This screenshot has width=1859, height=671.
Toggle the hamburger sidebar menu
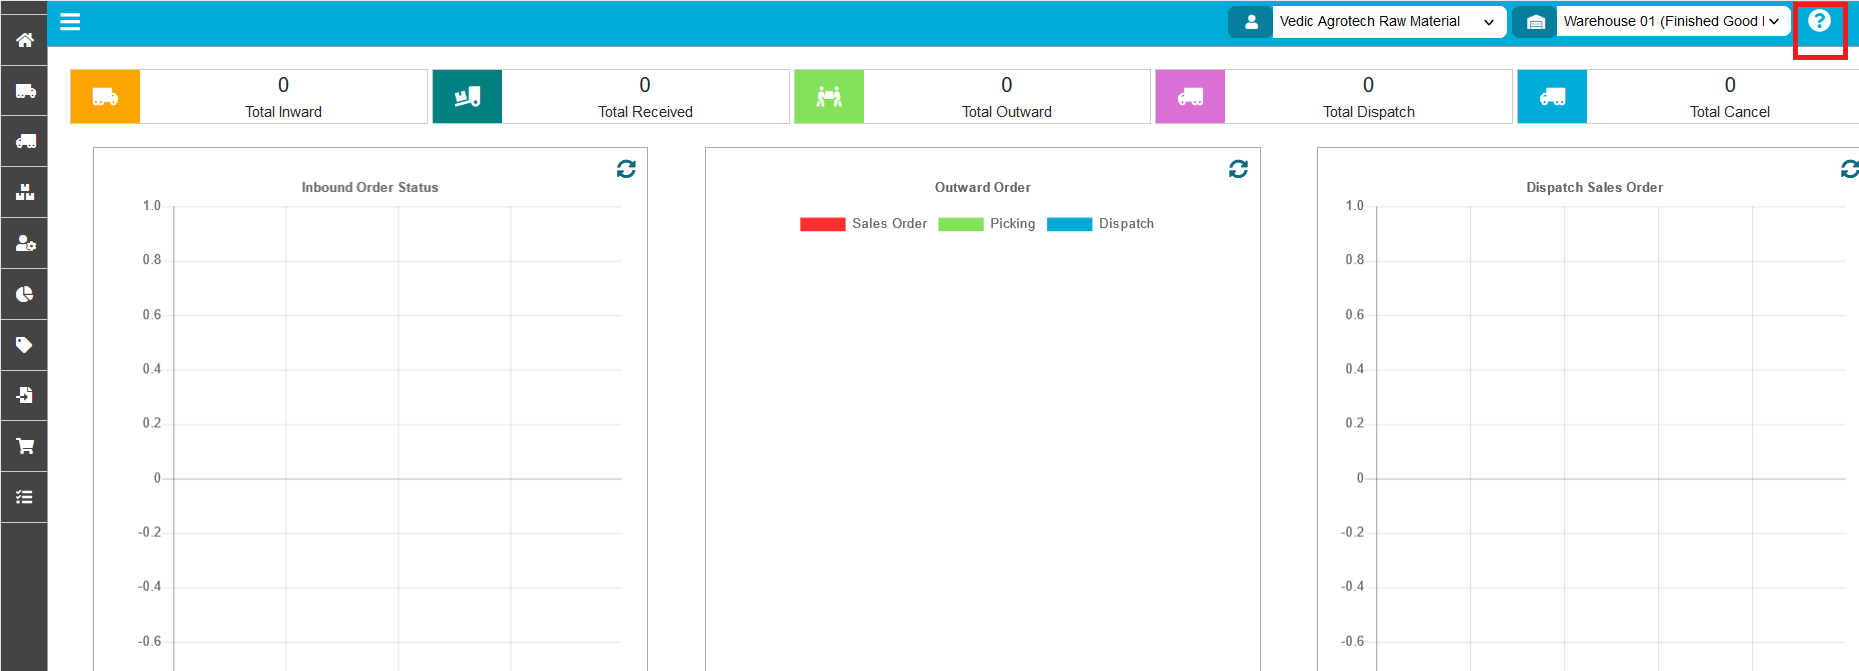tap(70, 22)
